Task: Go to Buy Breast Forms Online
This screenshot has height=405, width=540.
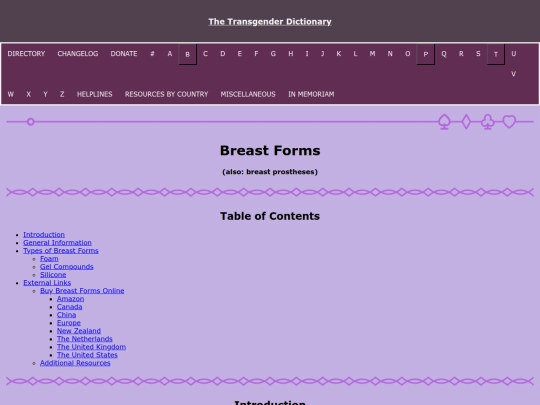Action: point(82,291)
